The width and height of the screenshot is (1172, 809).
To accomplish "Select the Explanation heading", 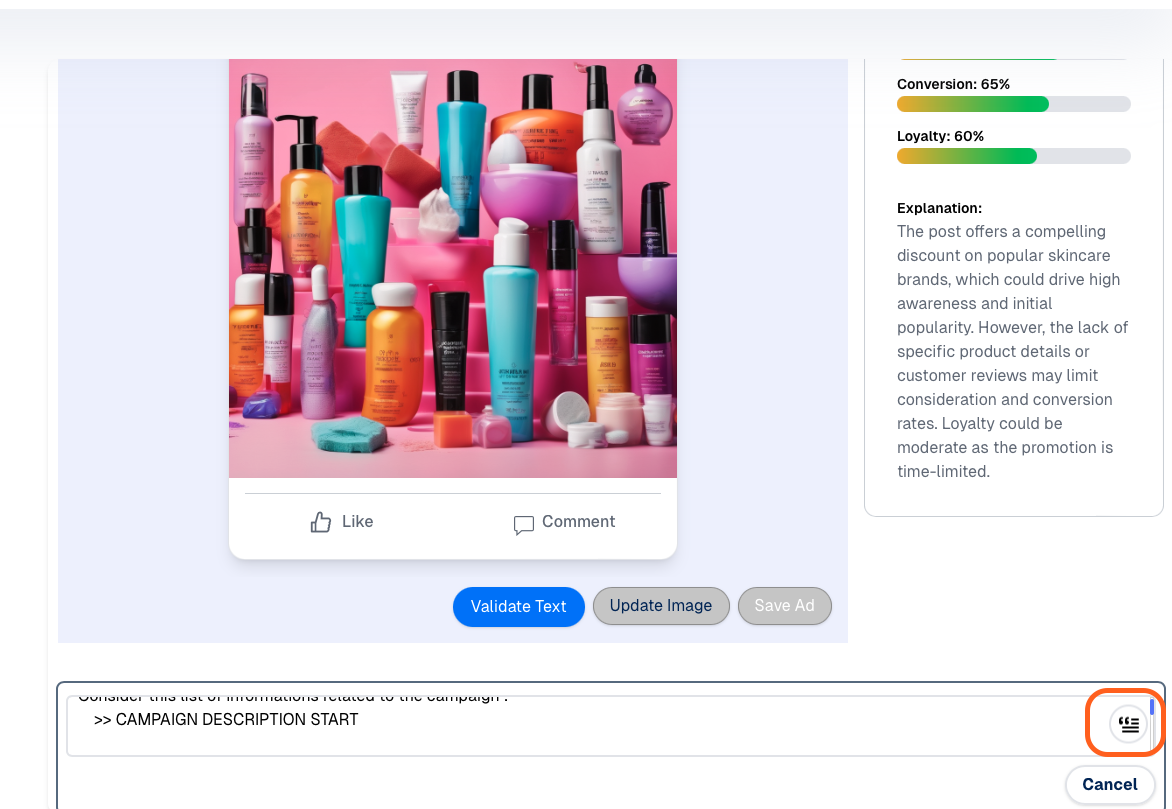I will [939, 208].
